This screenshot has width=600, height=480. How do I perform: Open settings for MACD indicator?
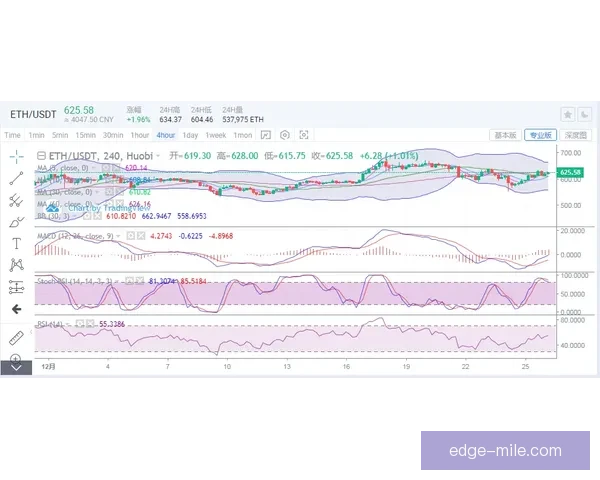pyautogui.click(x=131, y=236)
